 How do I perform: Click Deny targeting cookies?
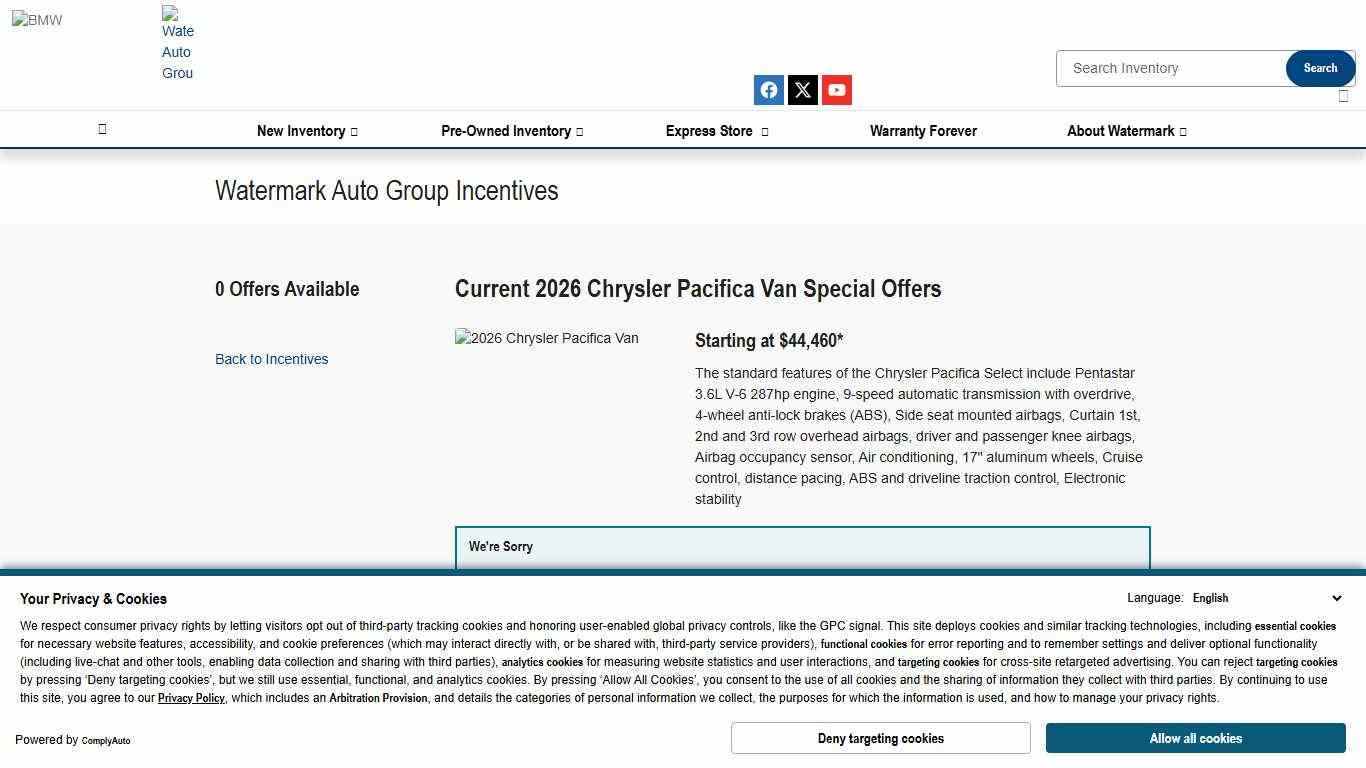click(x=880, y=738)
